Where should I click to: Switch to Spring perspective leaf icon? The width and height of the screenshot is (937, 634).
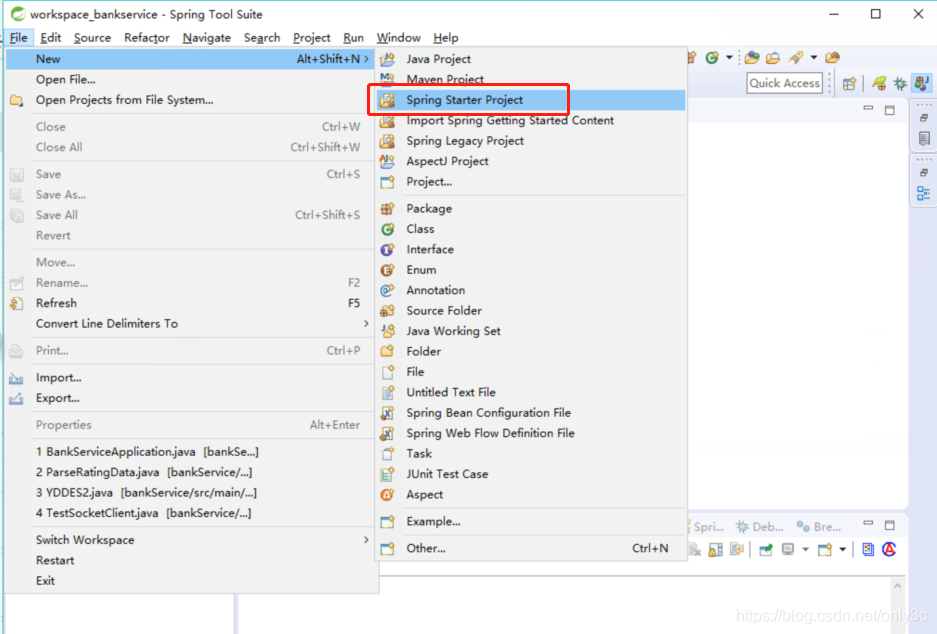tap(878, 83)
